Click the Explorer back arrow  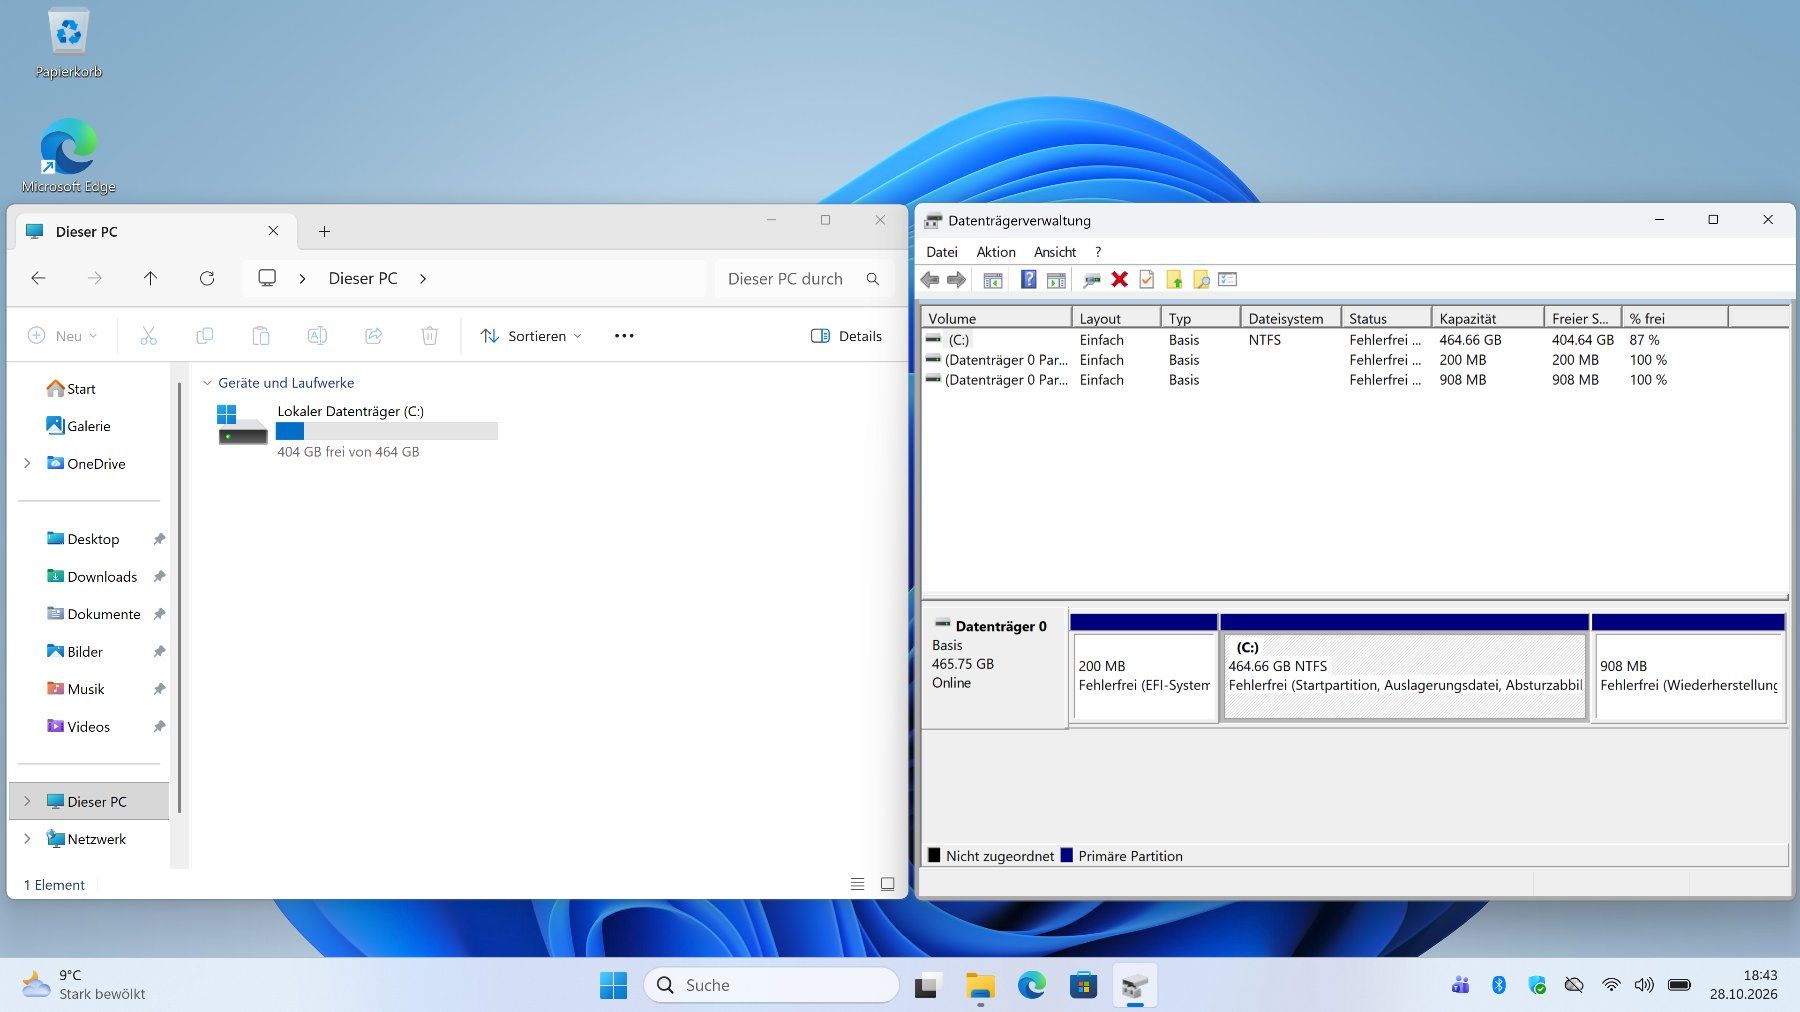pyautogui.click(x=38, y=278)
